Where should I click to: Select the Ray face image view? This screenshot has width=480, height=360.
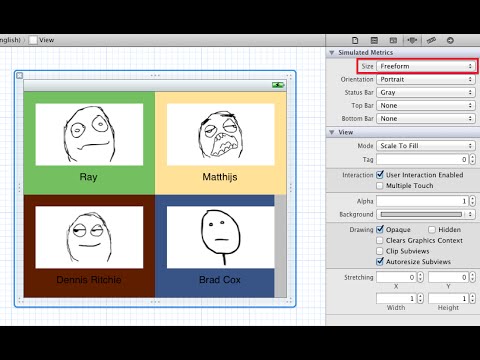click(x=89, y=134)
